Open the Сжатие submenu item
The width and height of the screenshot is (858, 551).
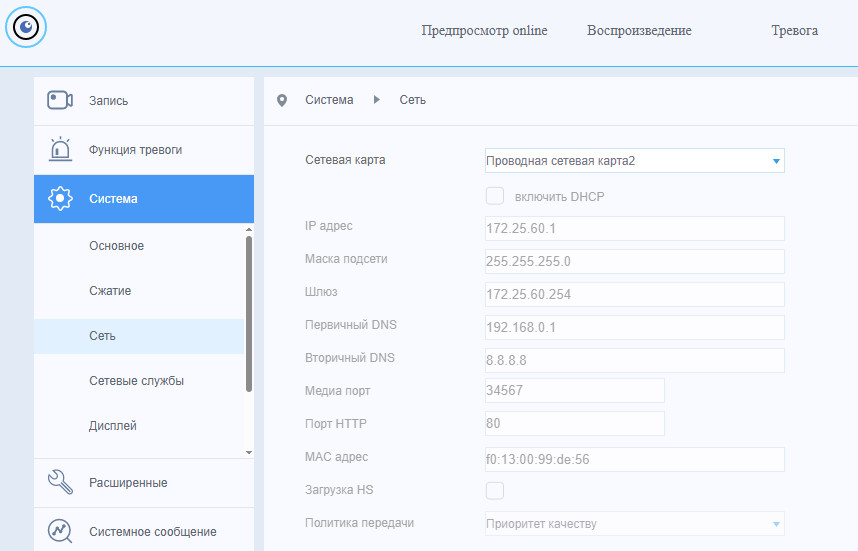point(110,291)
